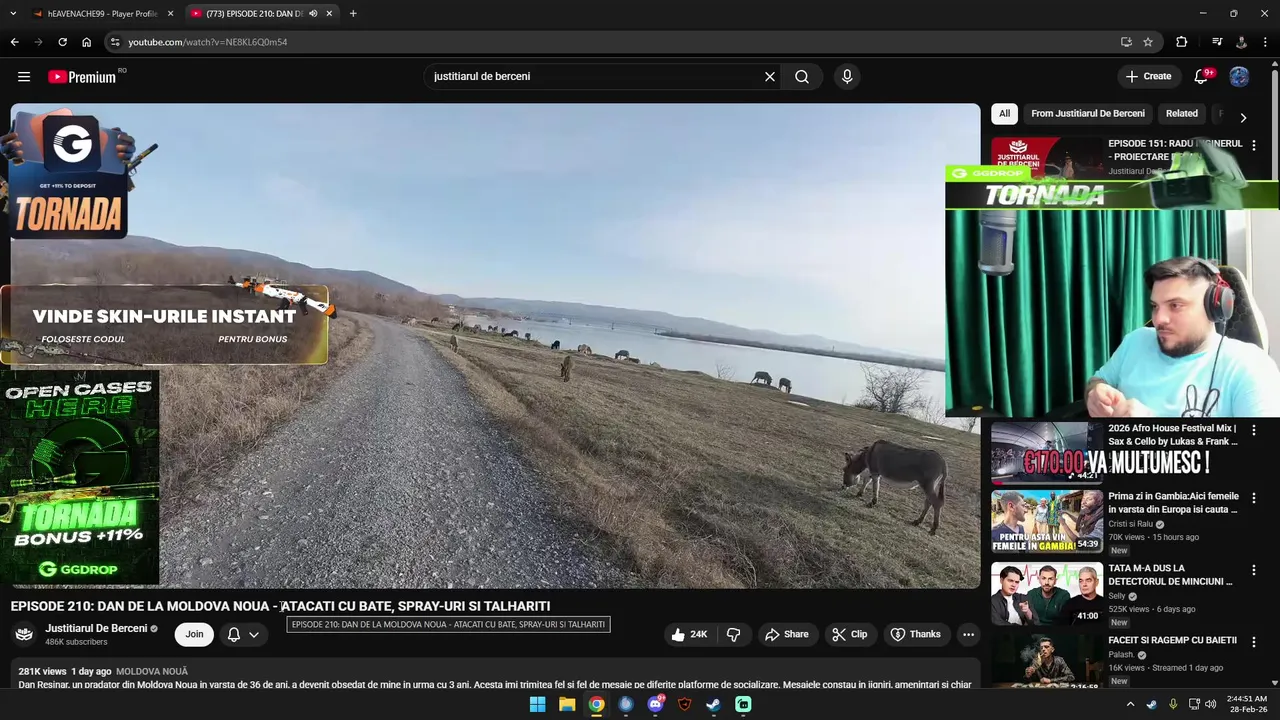Focus the address bar URL
The height and width of the screenshot is (720, 1280).
[x=207, y=42]
